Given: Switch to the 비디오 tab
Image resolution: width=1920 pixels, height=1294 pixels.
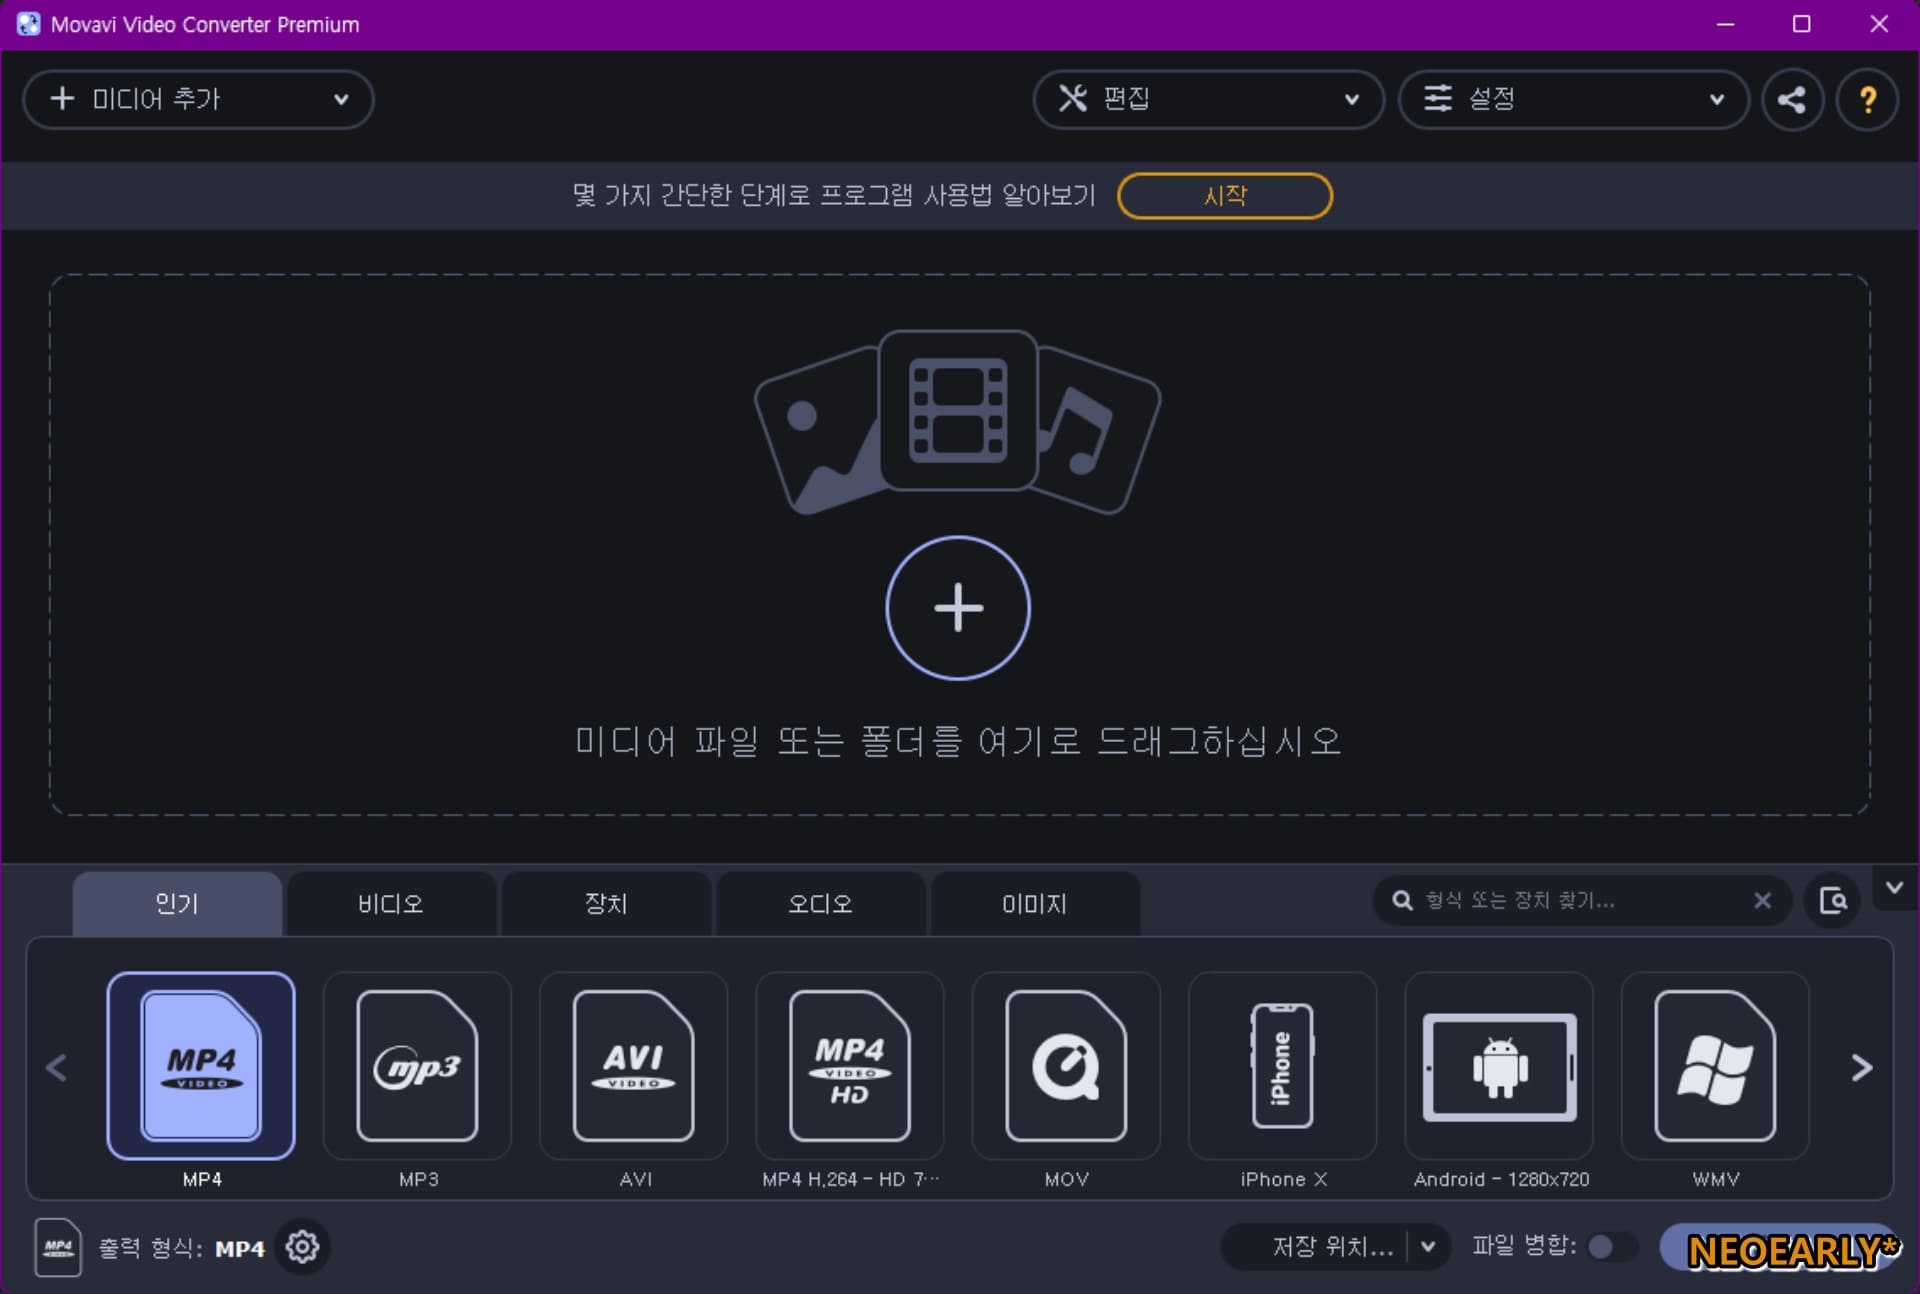Looking at the screenshot, I should pos(391,904).
